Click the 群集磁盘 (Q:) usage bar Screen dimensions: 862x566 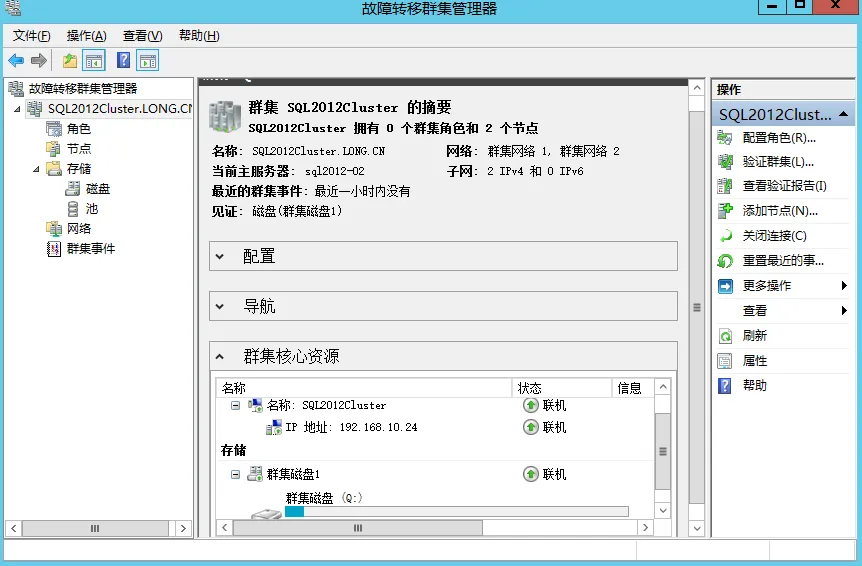[x=456, y=512]
